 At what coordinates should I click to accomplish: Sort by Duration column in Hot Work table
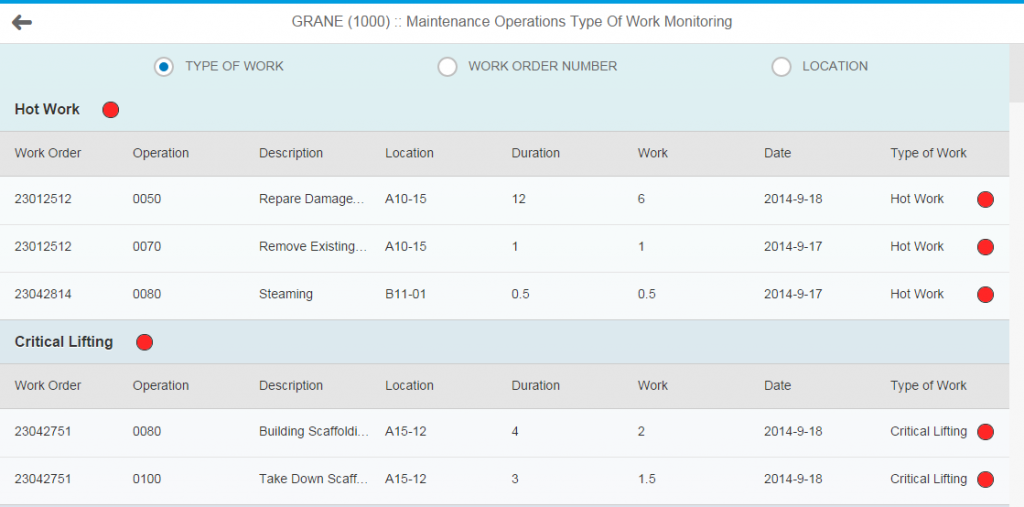coord(536,153)
